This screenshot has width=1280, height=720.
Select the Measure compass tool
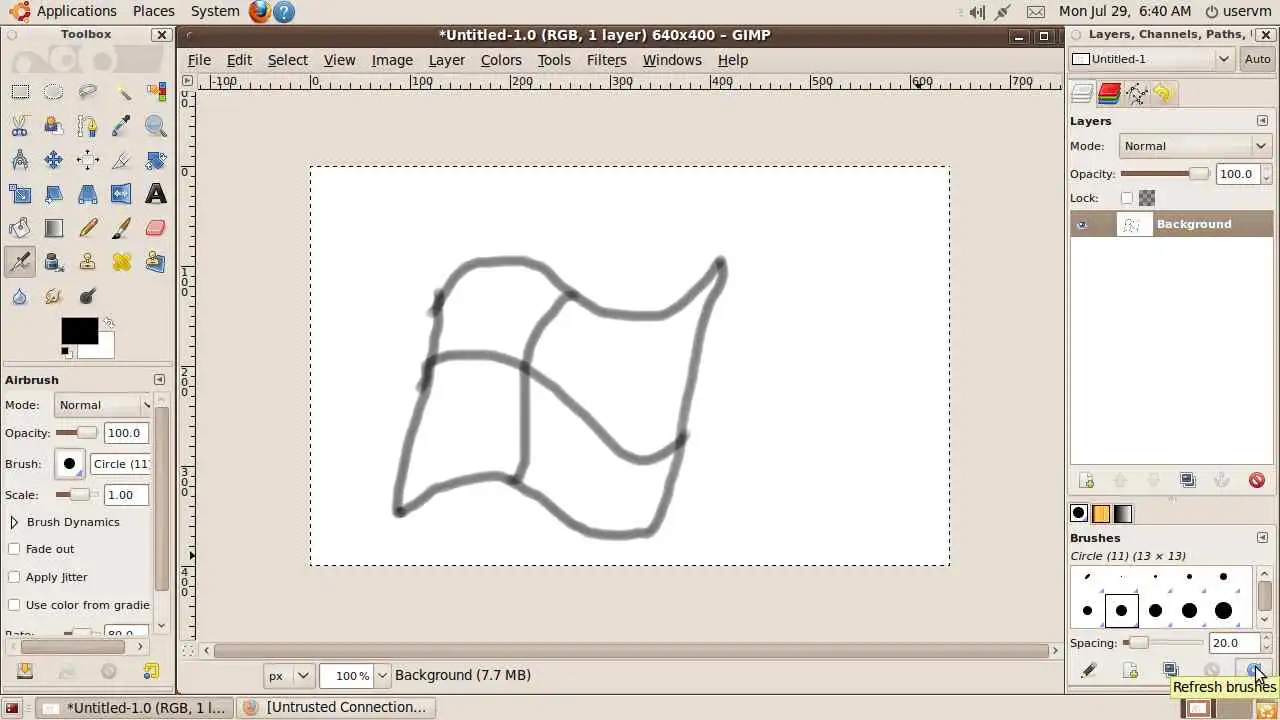[20, 160]
